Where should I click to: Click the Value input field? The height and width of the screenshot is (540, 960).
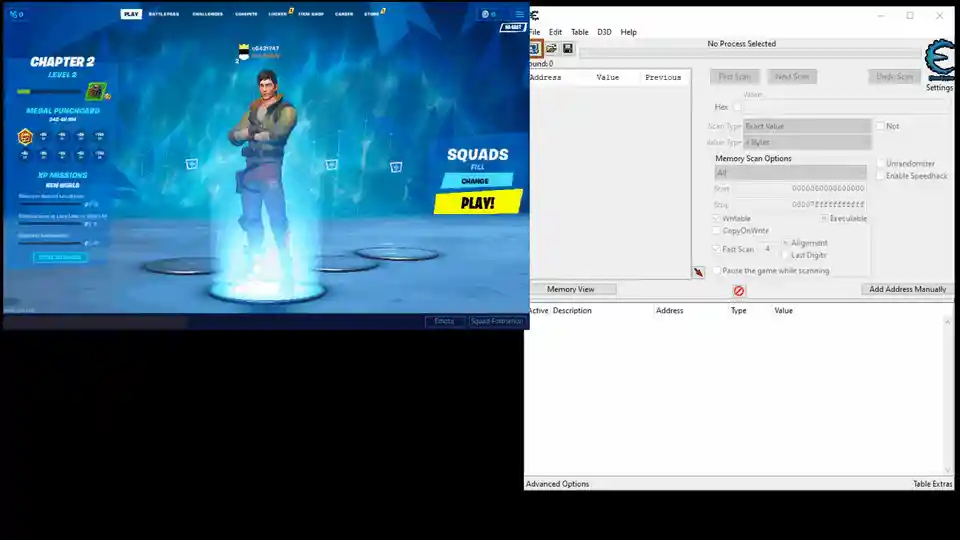tap(846, 107)
